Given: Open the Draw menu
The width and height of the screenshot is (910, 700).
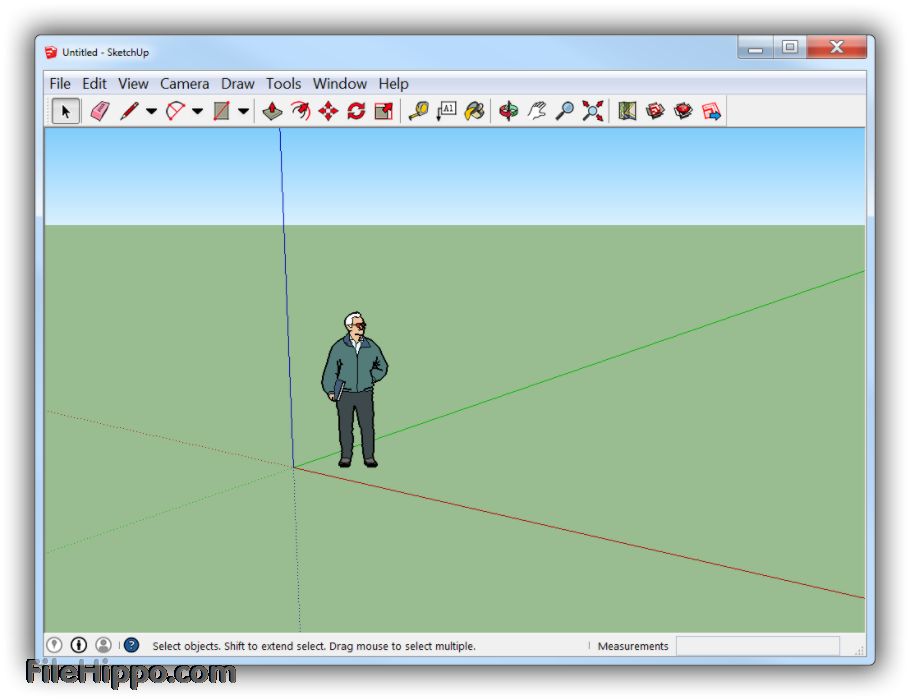Looking at the screenshot, I should point(237,84).
